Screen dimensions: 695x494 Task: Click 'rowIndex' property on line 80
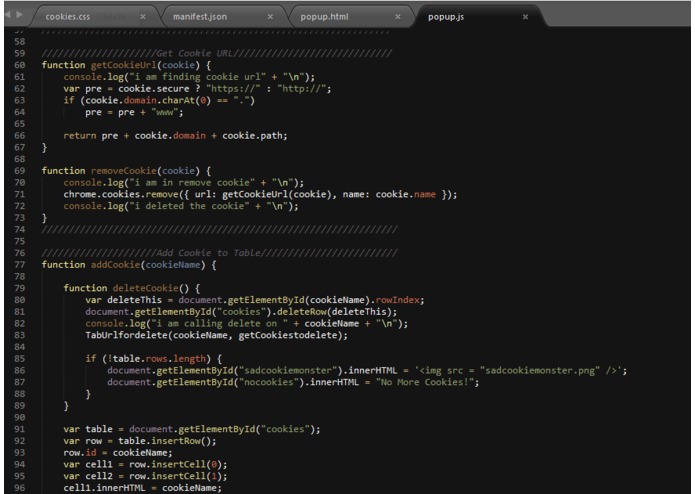[397, 300]
